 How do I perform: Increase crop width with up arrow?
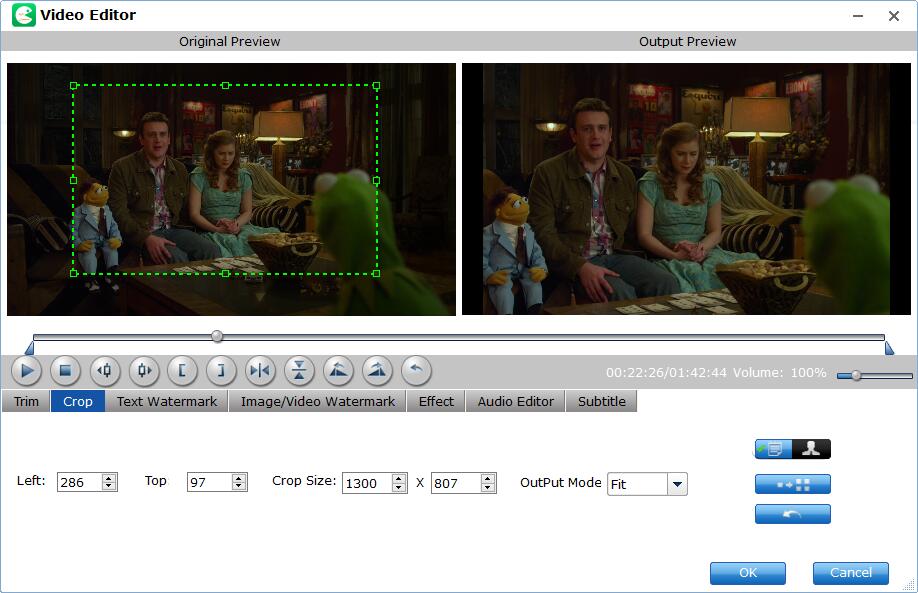pos(399,479)
